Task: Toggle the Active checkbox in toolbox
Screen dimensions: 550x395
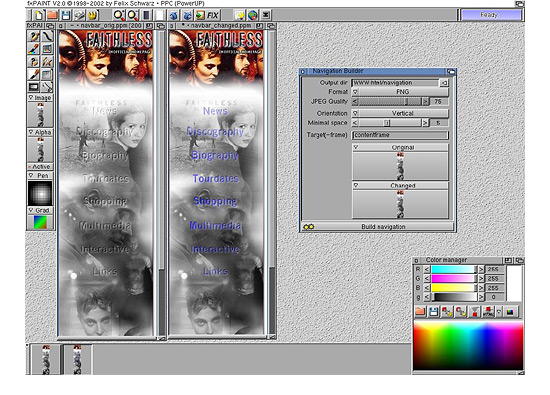Action: point(40,167)
